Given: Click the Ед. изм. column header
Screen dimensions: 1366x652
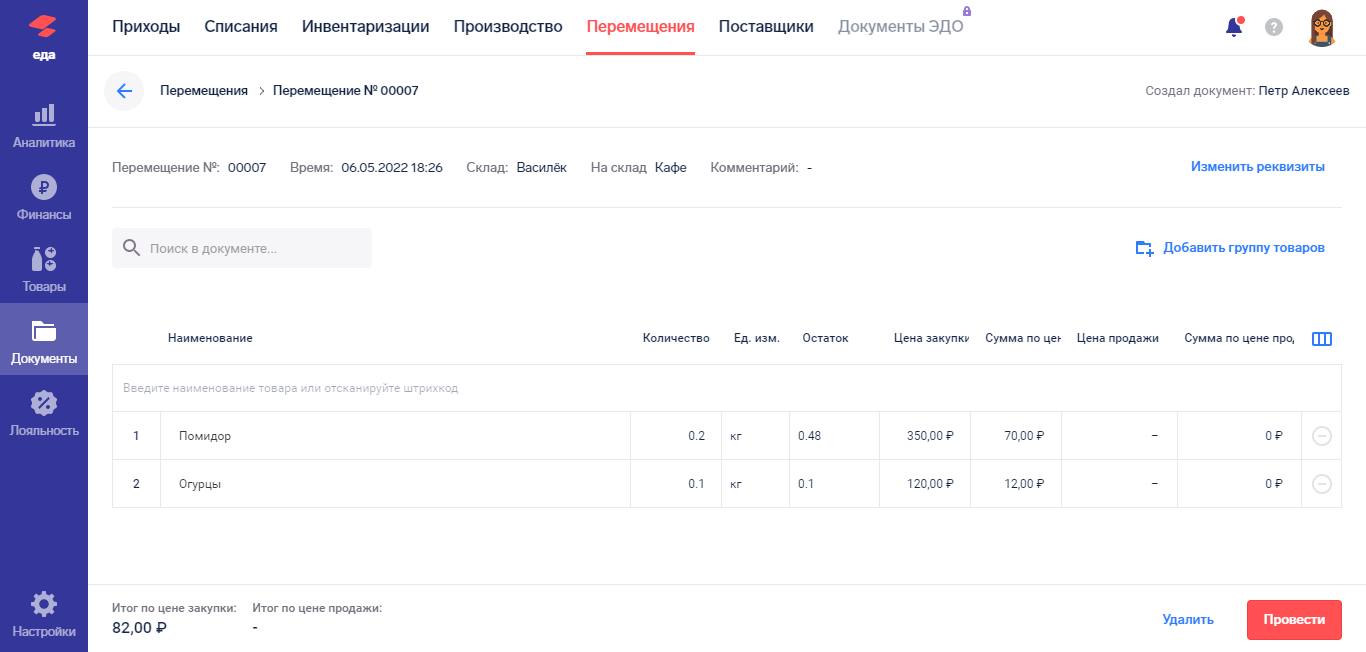Looking at the screenshot, I should [756, 338].
